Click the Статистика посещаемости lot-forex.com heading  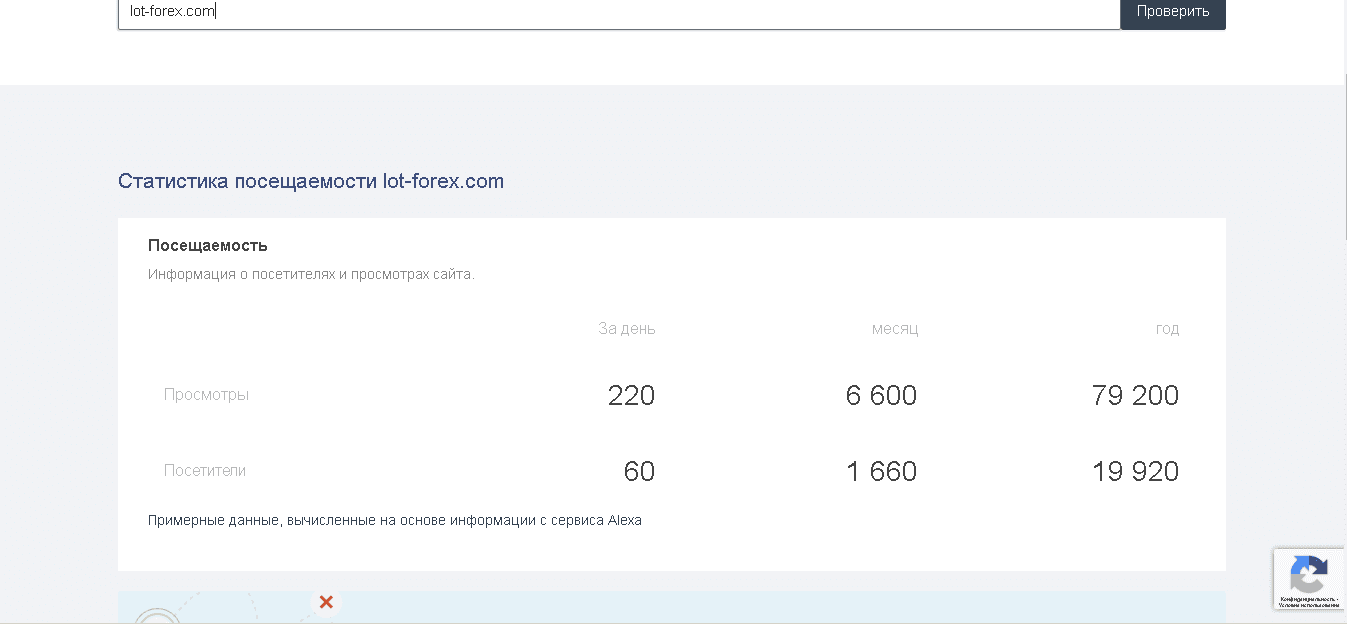point(311,181)
